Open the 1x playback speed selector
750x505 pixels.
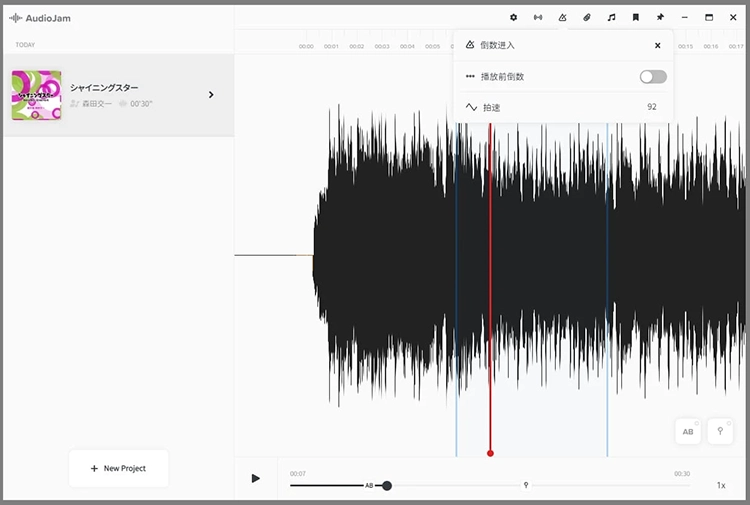pyautogui.click(x=721, y=485)
